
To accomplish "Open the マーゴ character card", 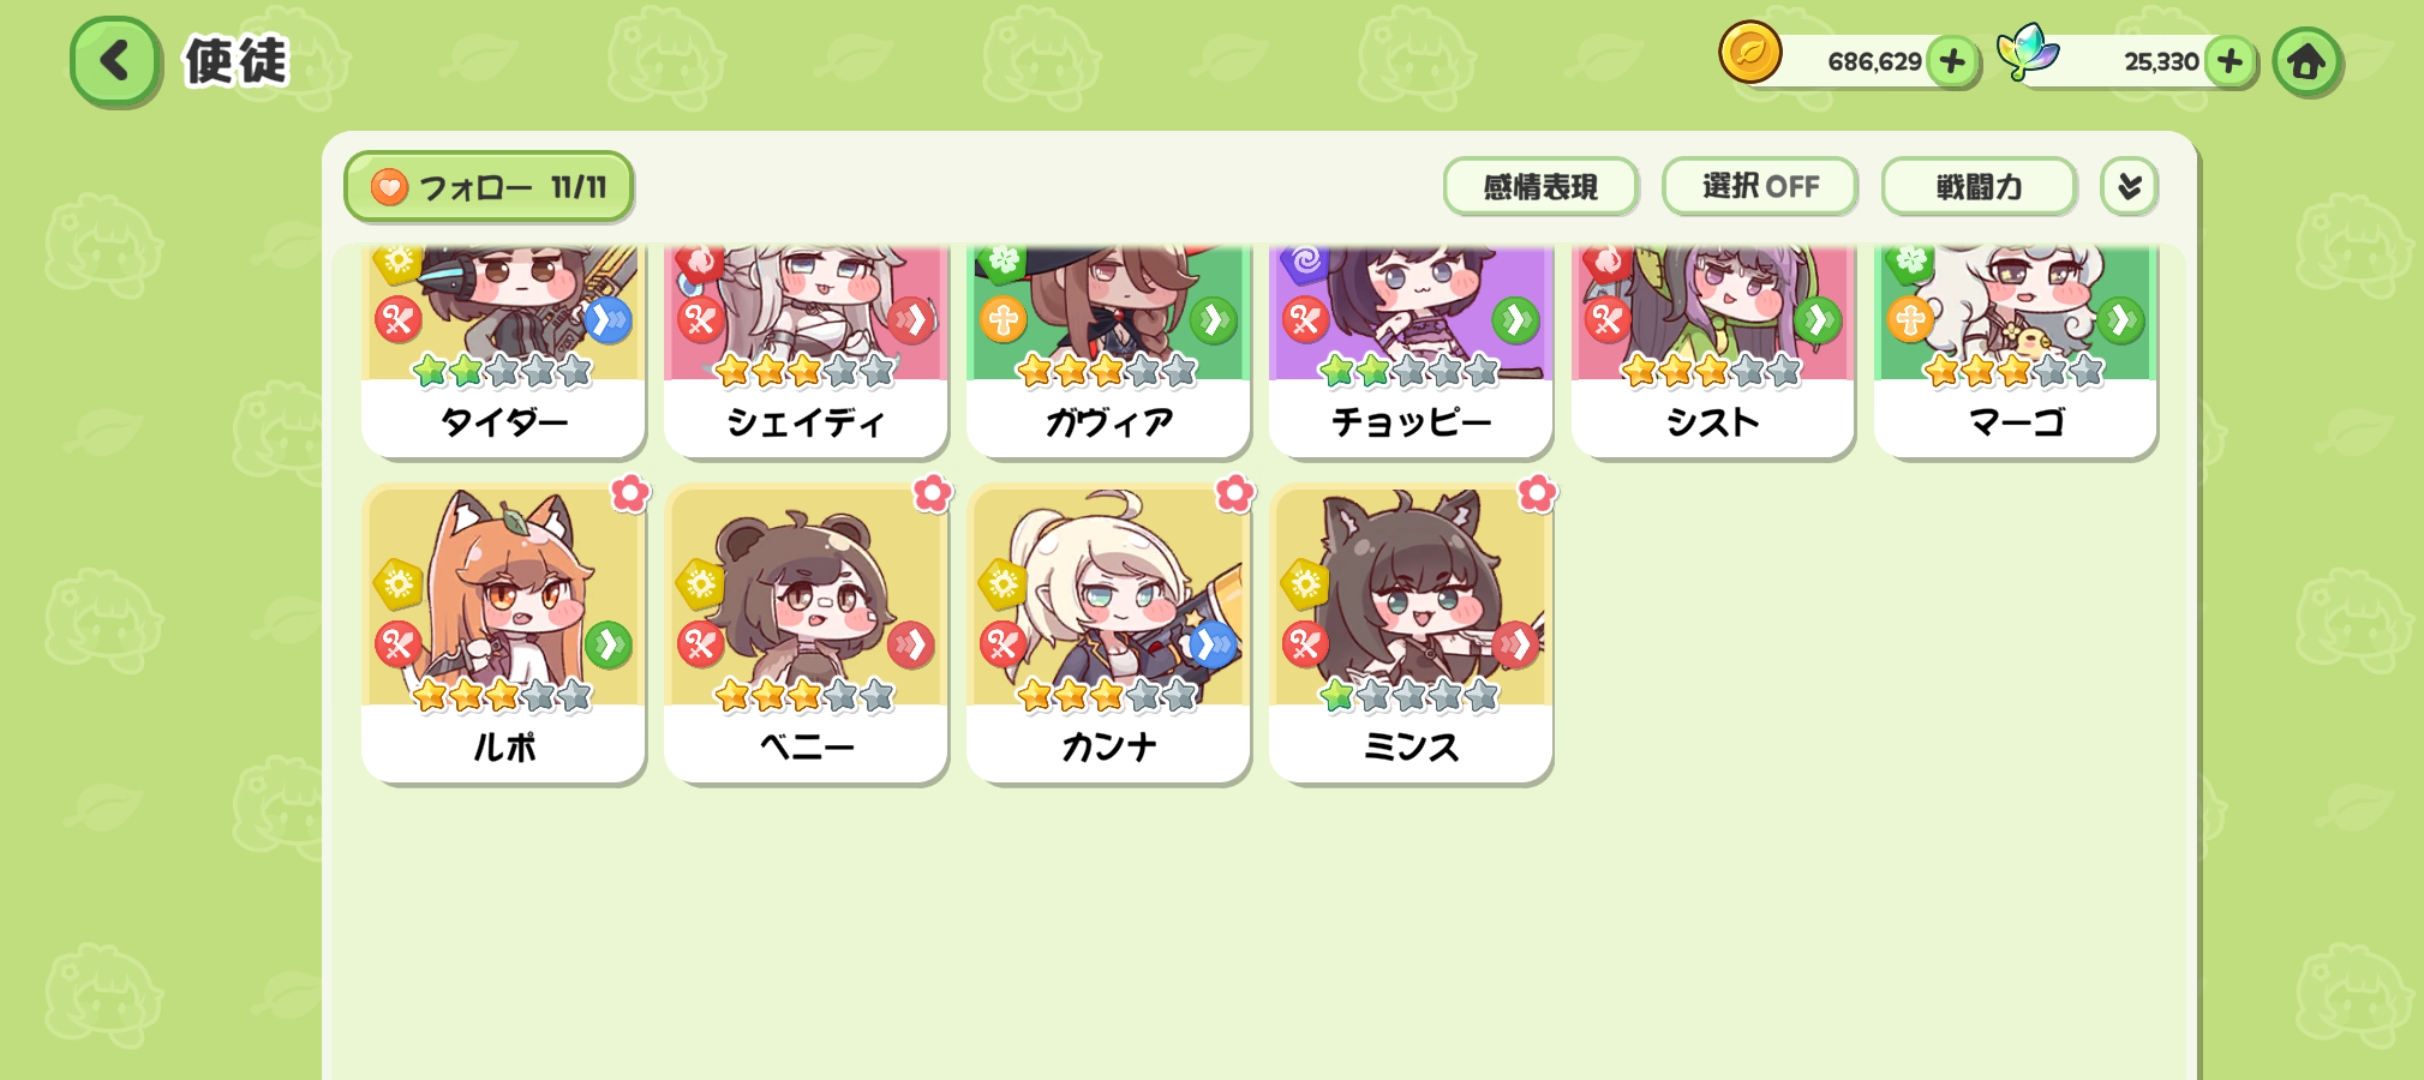I will [2015, 351].
